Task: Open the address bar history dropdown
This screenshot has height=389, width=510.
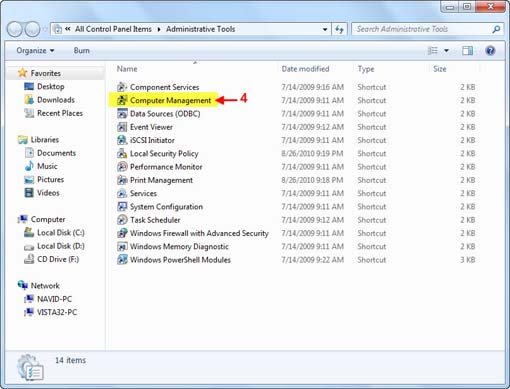Action: pos(325,29)
